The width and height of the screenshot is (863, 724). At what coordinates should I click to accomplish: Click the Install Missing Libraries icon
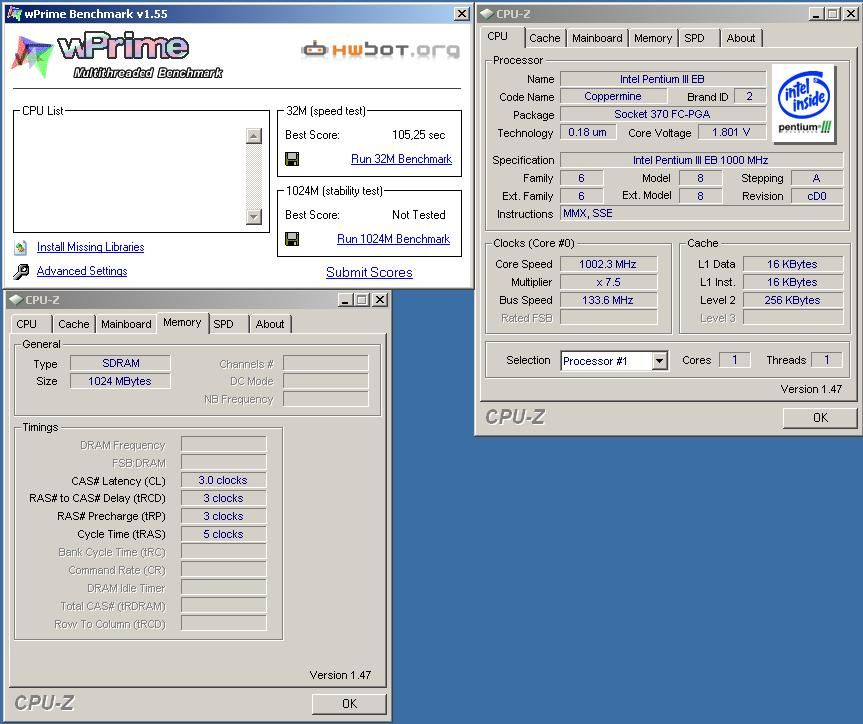coord(20,248)
